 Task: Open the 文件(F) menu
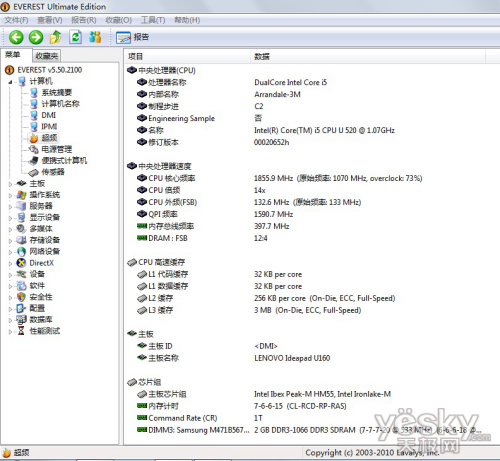click(x=16, y=20)
